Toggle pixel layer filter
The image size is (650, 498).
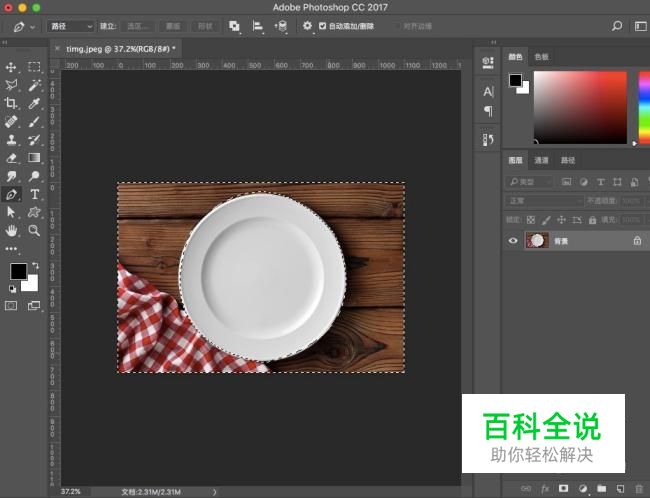tap(566, 182)
